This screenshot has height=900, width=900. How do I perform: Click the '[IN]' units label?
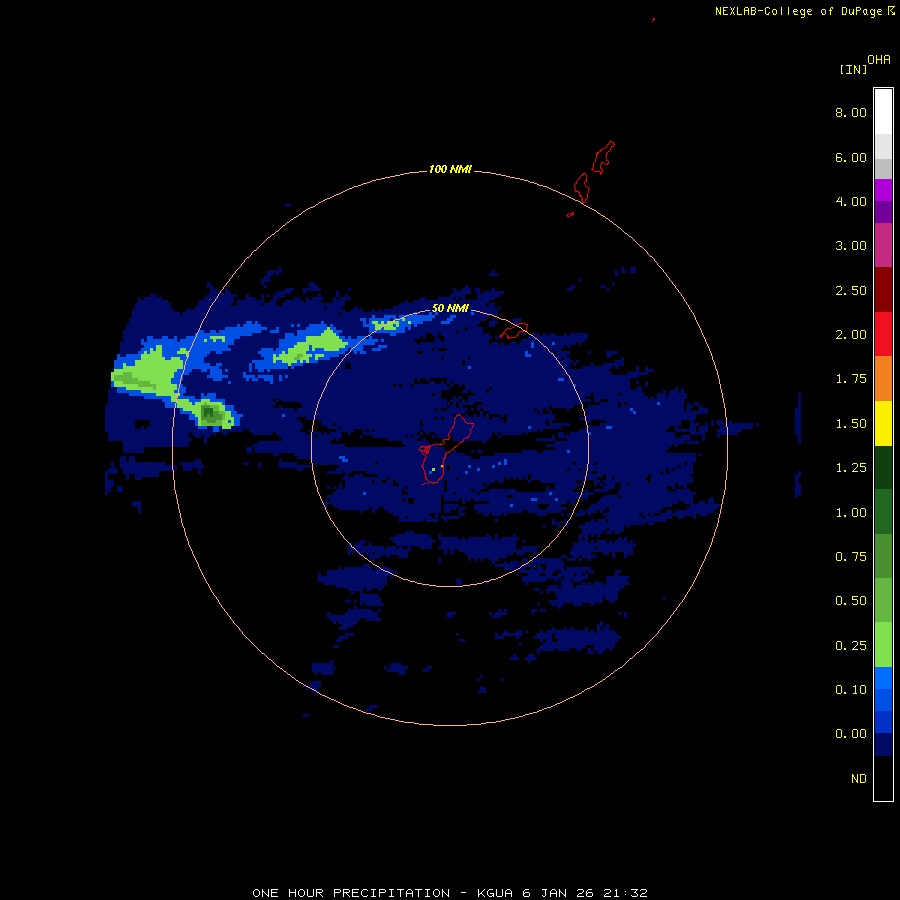(x=853, y=69)
